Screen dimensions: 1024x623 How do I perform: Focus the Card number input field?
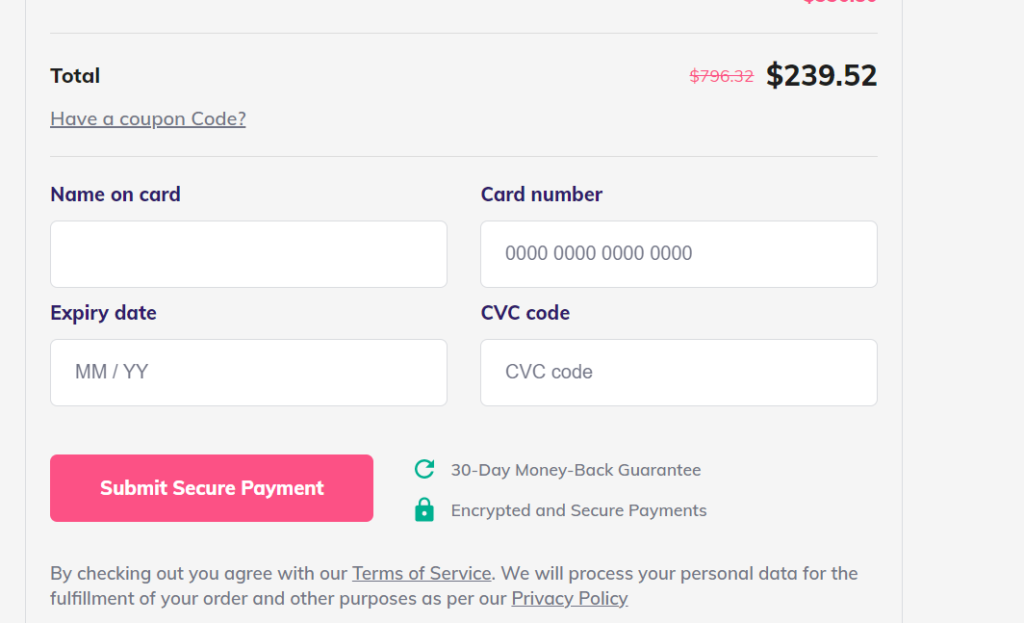tap(679, 254)
